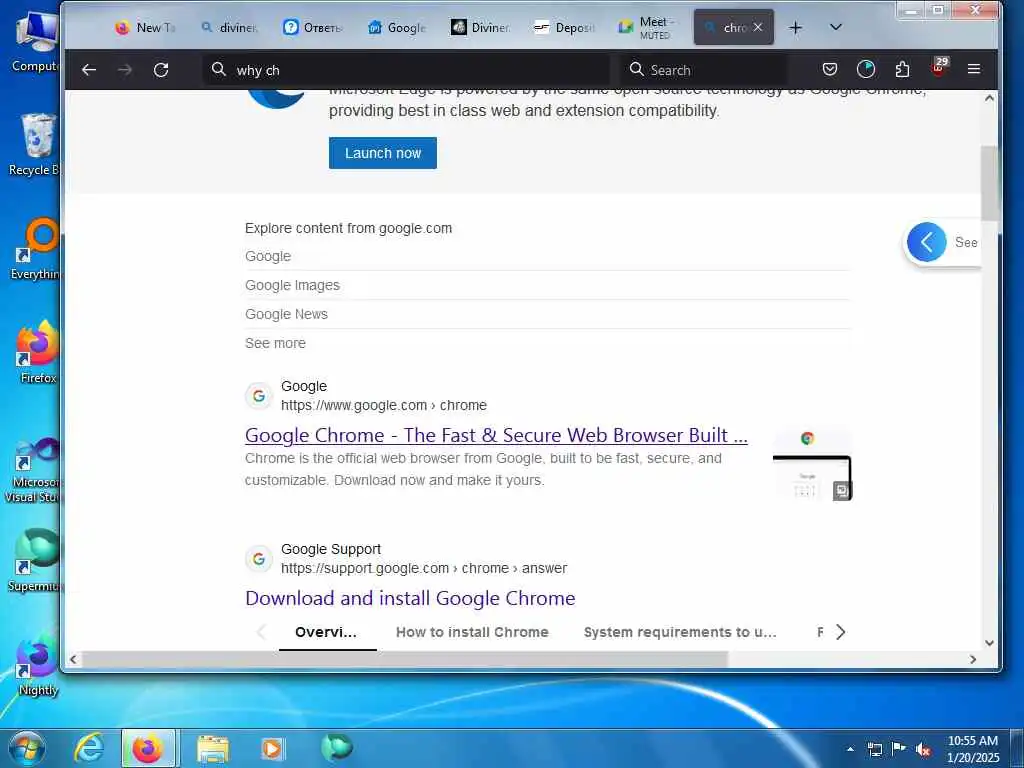Click the See more link
This screenshot has height=768, width=1024.
pos(275,343)
